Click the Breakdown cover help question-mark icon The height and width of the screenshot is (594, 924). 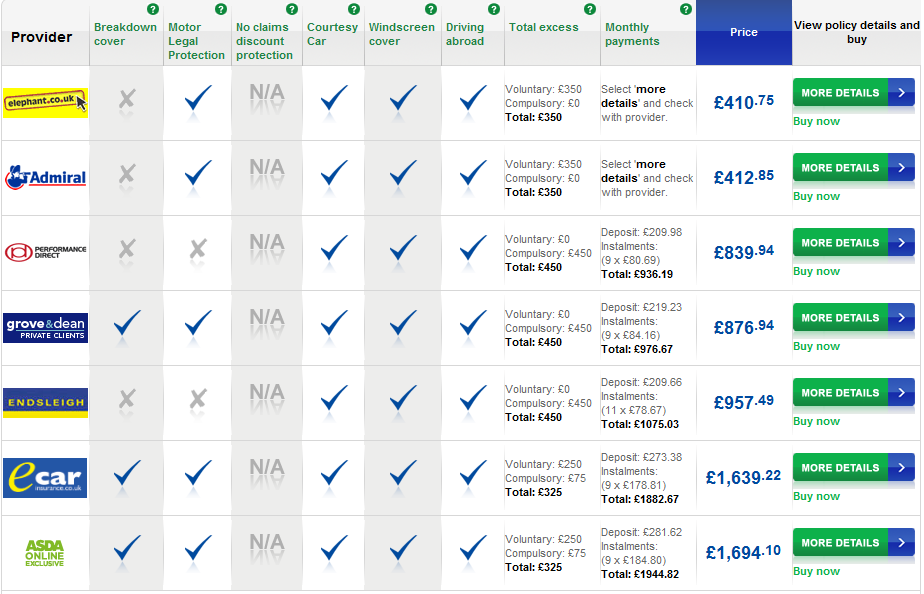click(x=153, y=9)
